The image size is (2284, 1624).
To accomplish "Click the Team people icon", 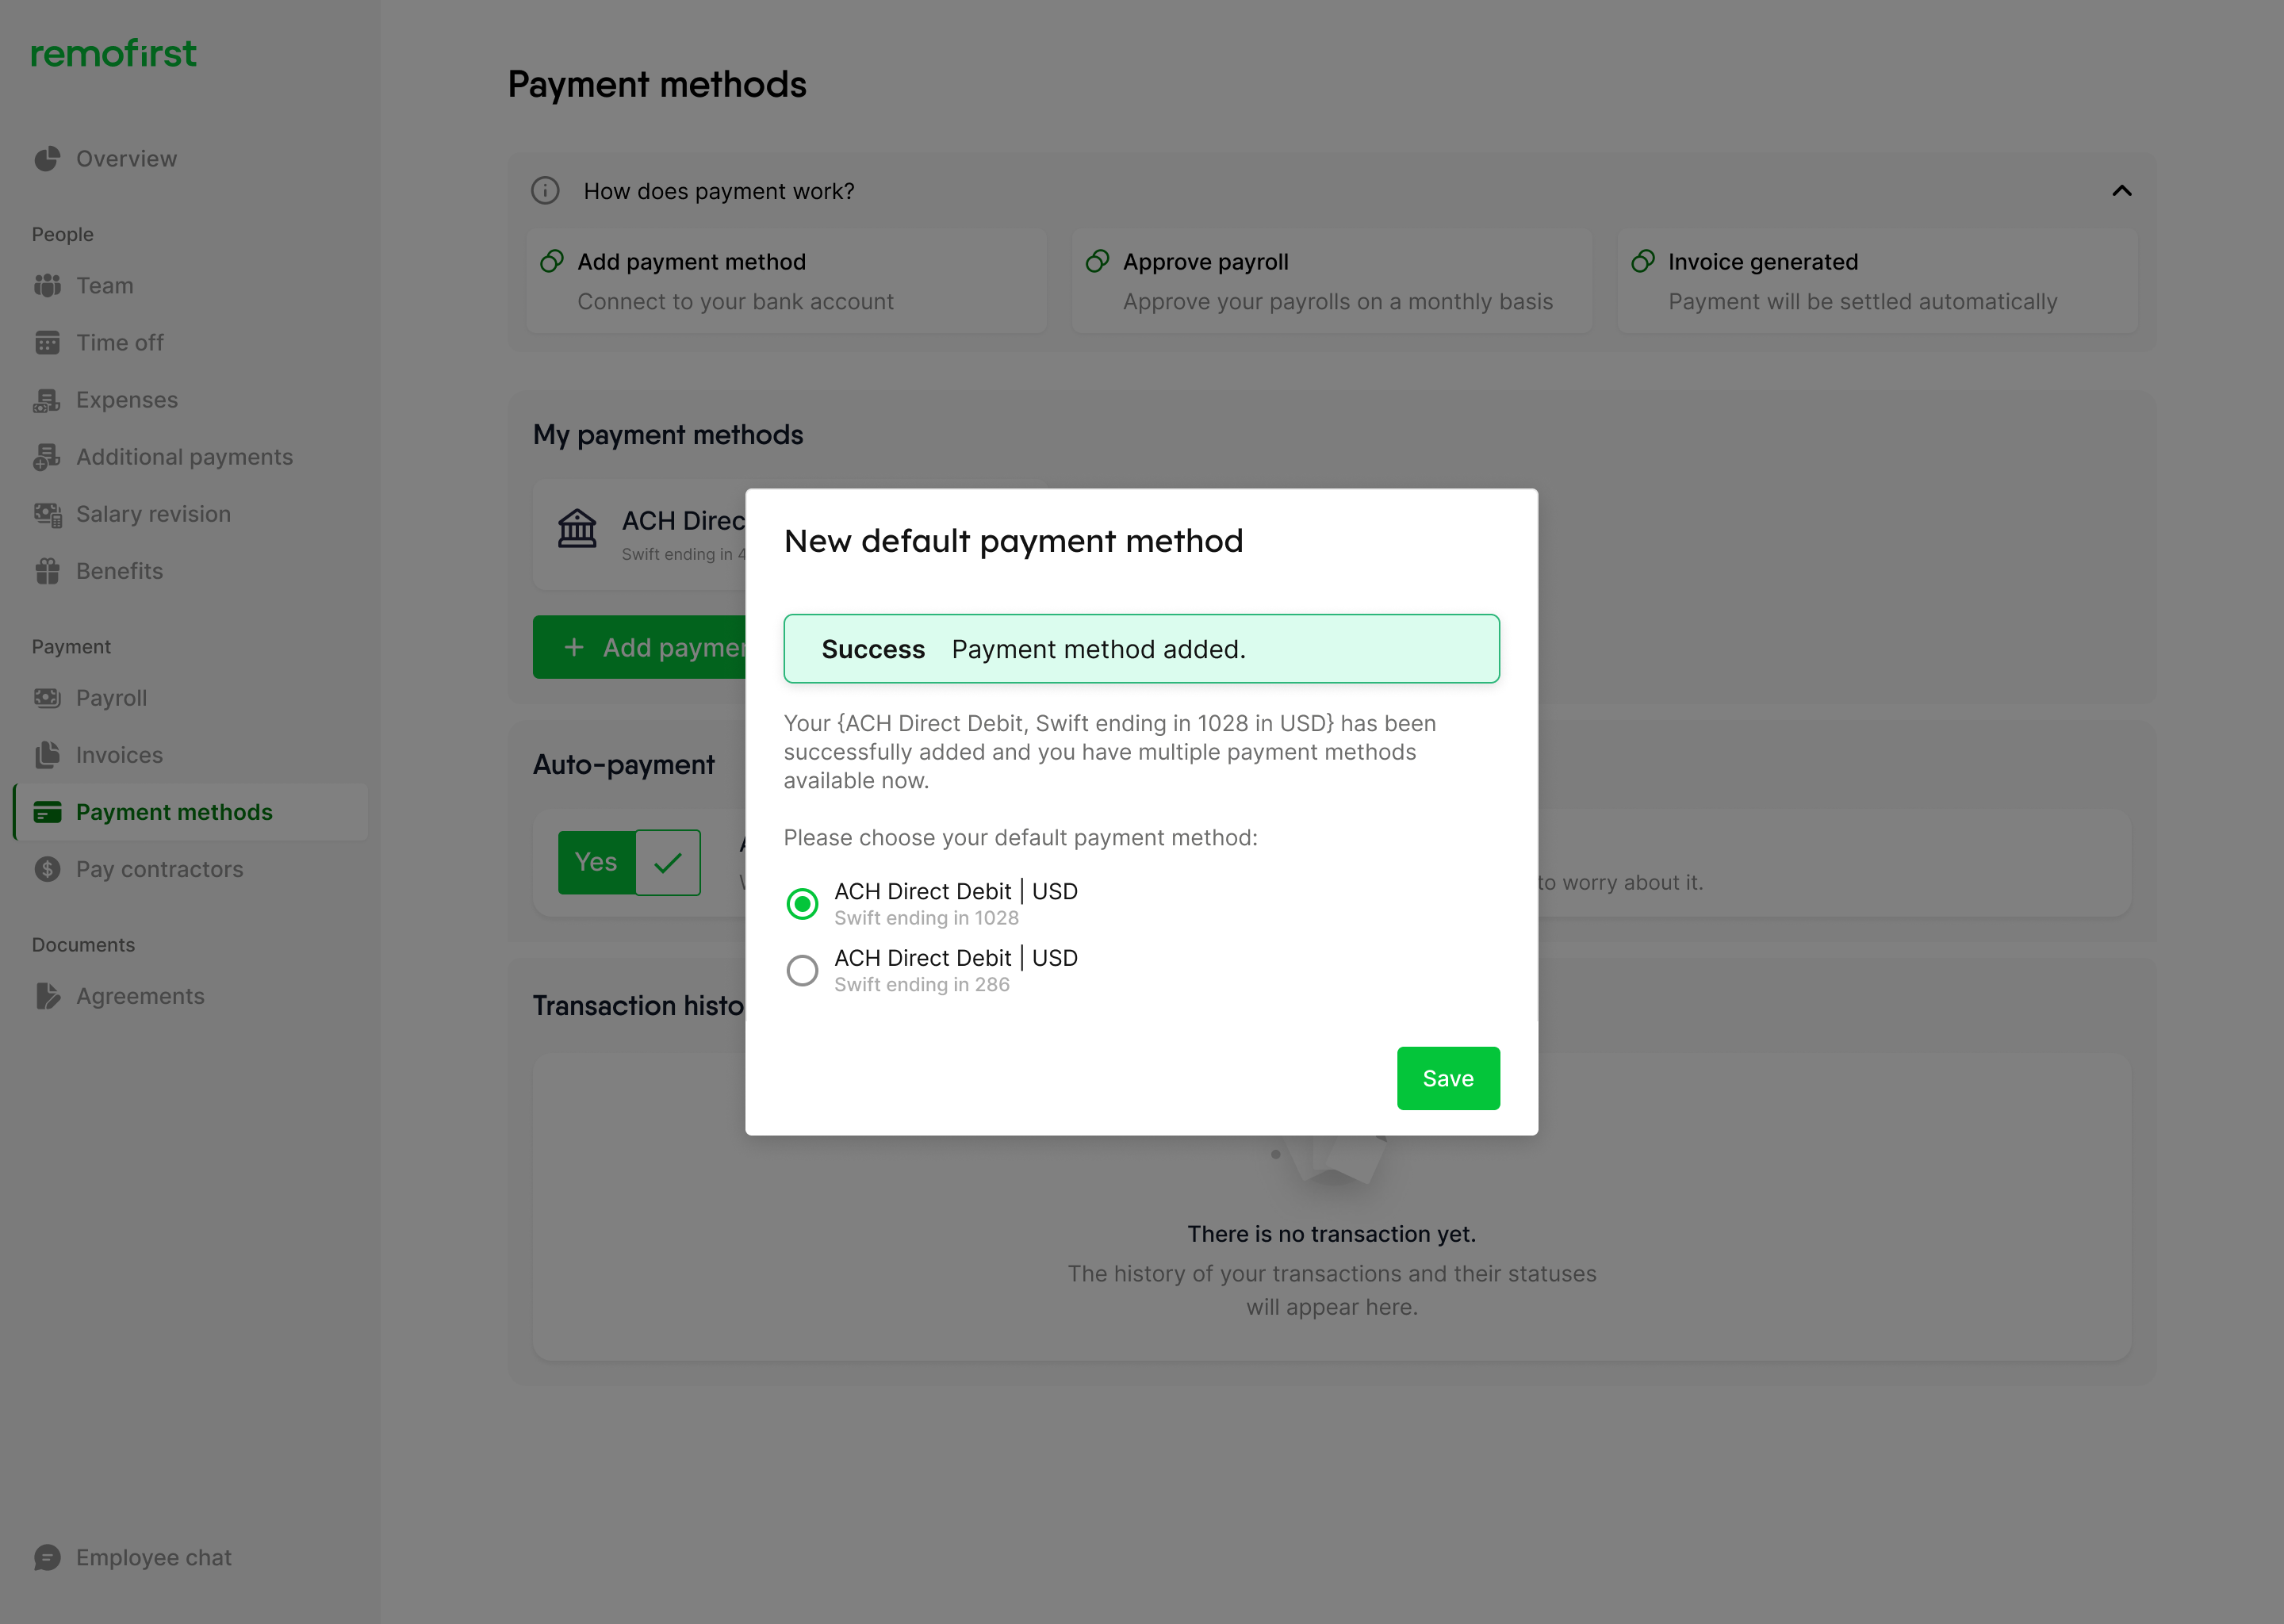I will (x=47, y=286).
